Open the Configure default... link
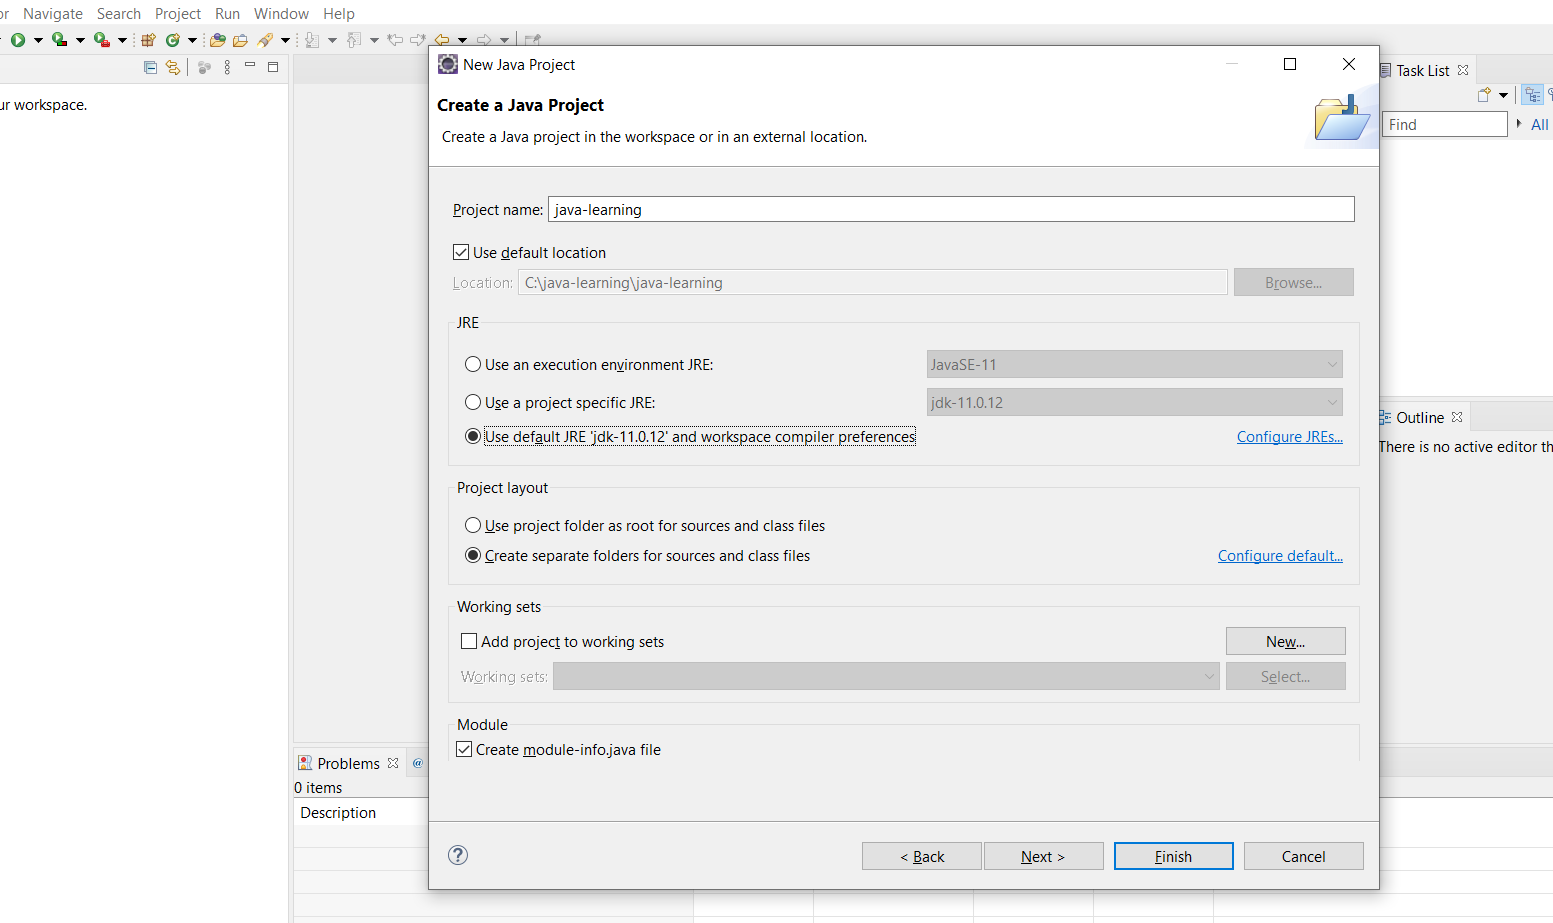The height and width of the screenshot is (923, 1553). click(1280, 555)
